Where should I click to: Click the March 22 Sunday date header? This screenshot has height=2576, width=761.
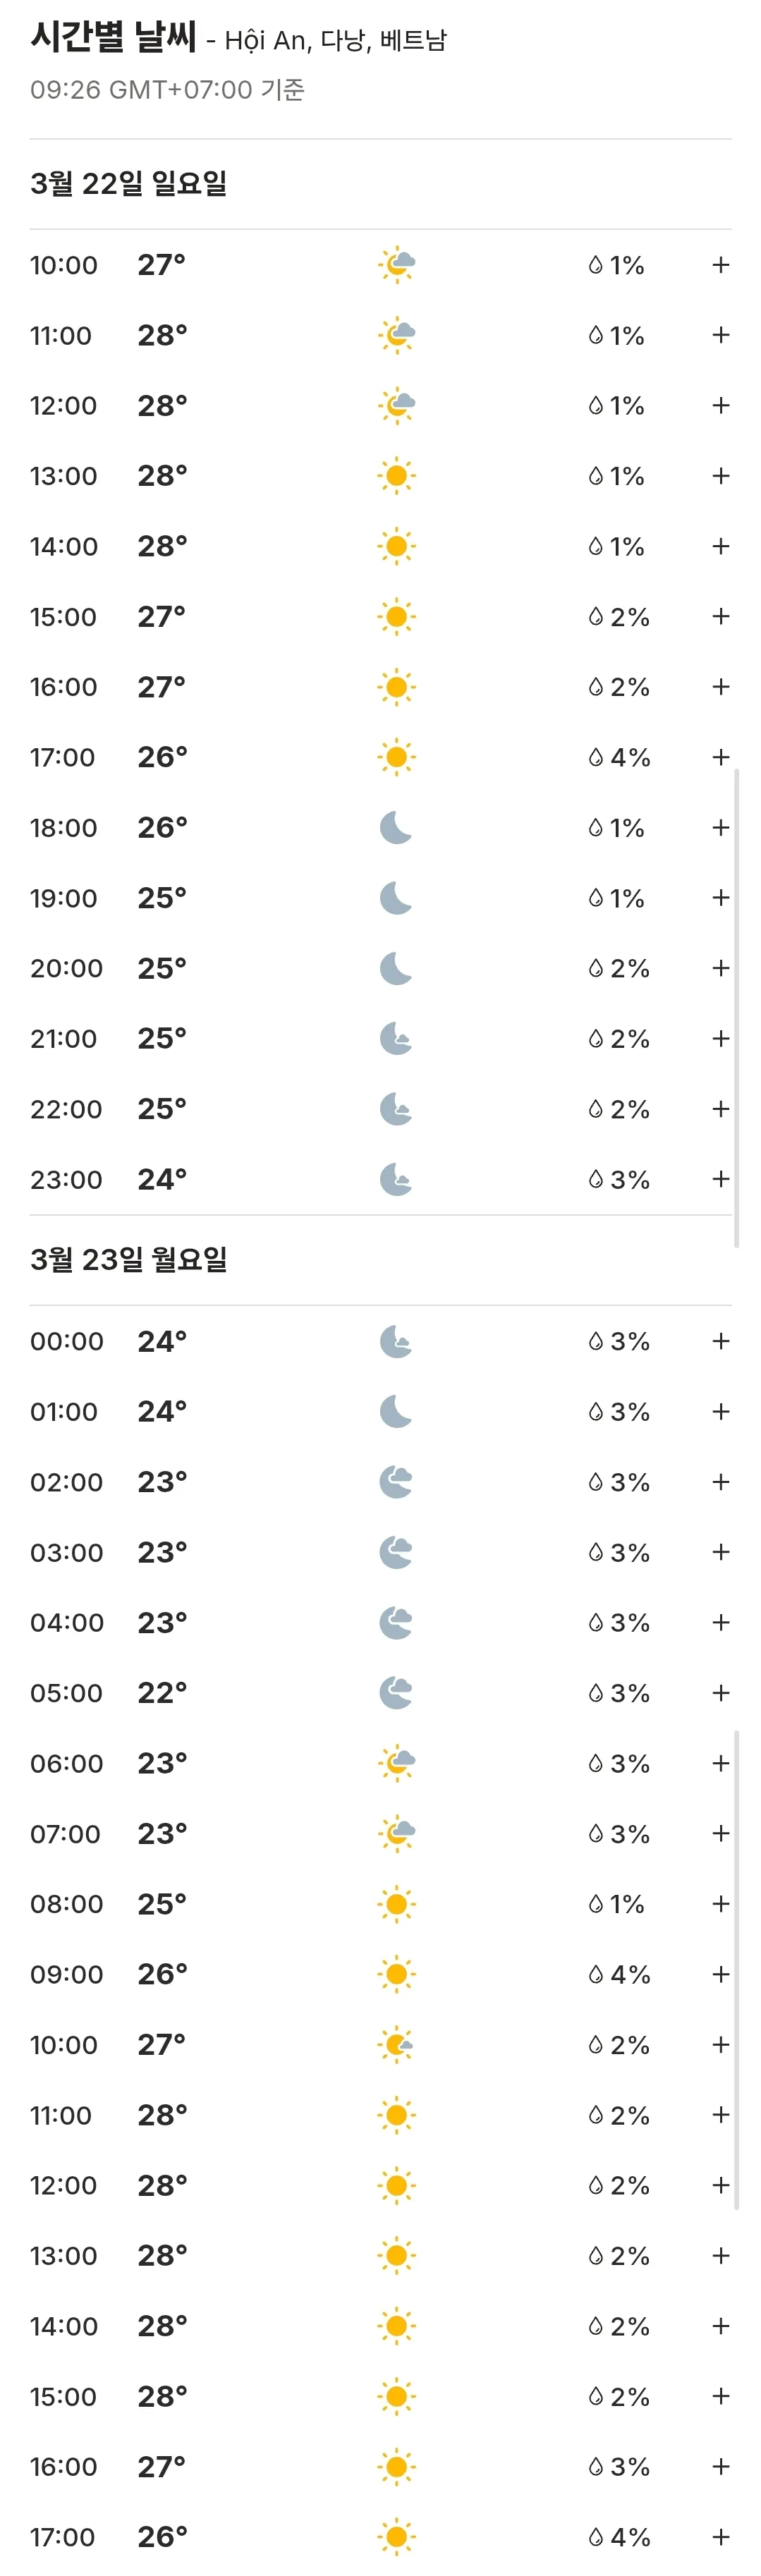pos(129,184)
